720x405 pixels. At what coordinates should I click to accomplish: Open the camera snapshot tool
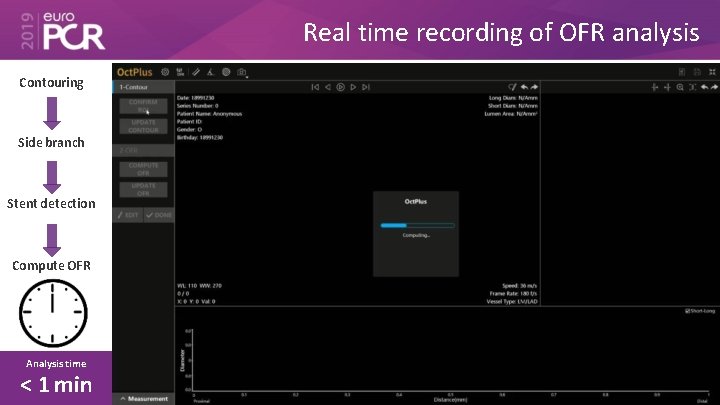click(x=242, y=72)
